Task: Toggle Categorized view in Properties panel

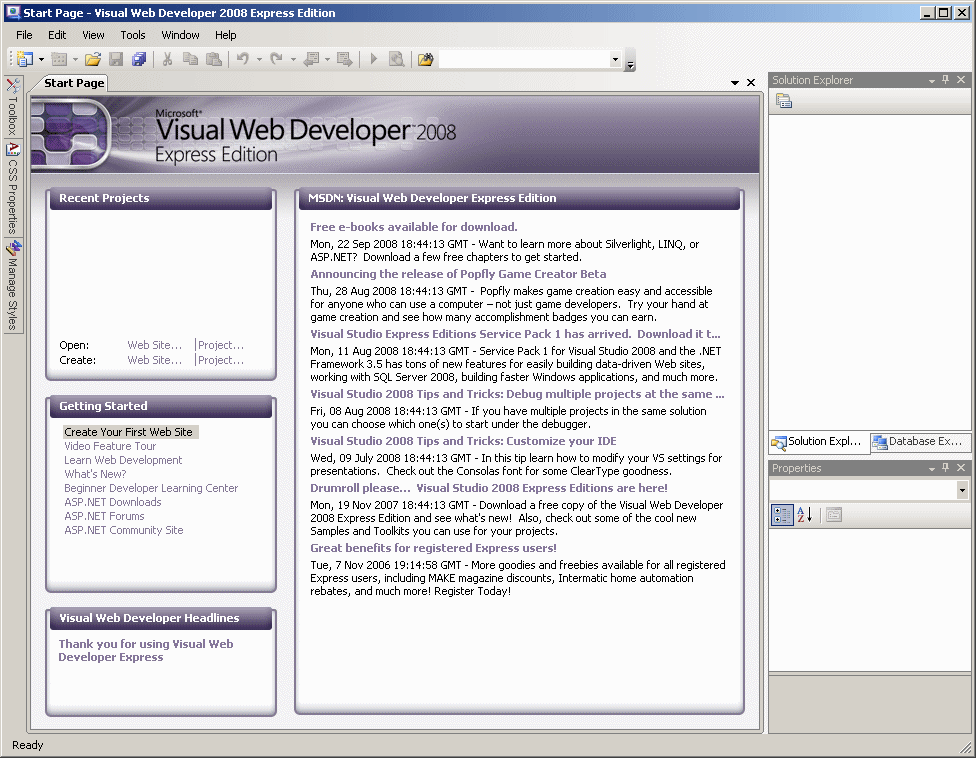Action: pos(782,515)
